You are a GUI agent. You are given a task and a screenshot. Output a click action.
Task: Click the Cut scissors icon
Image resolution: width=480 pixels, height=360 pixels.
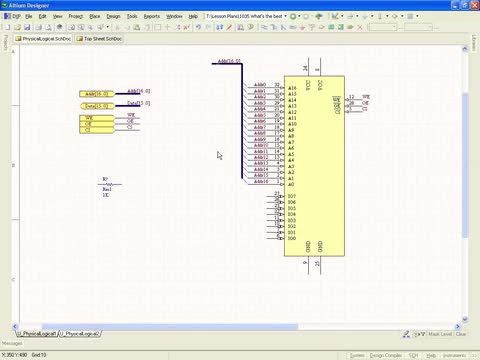tap(117, 27)
